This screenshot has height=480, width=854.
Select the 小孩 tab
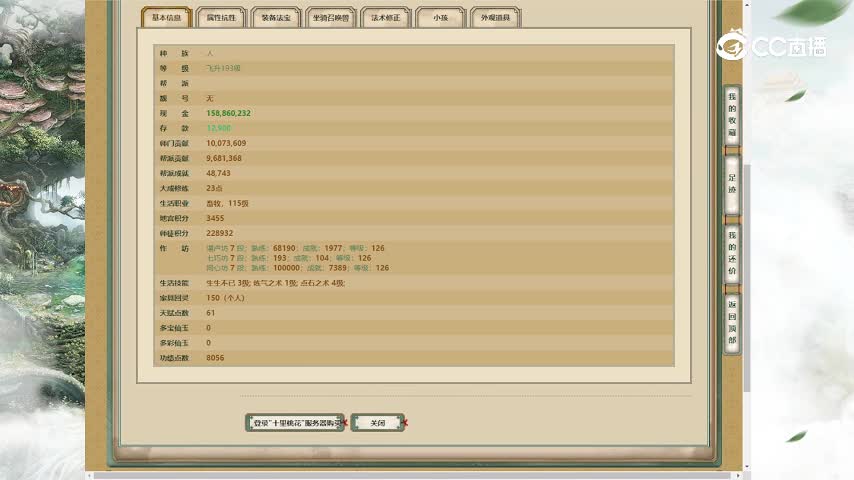point(440,18)
